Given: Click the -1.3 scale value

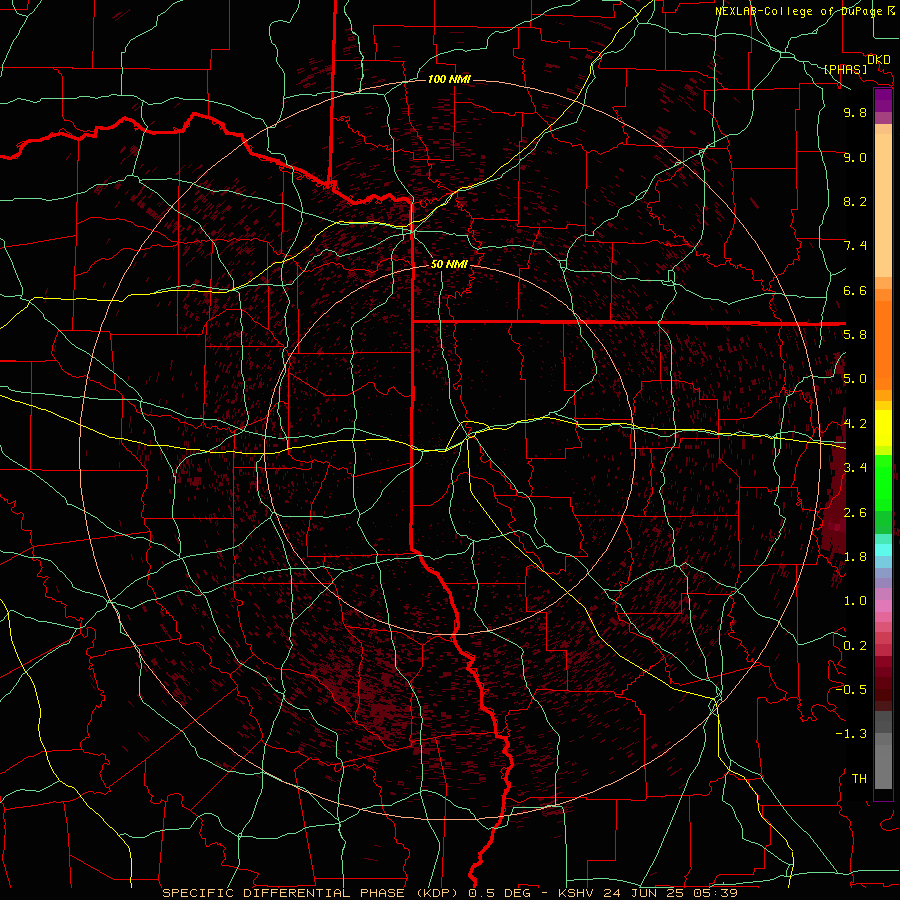Looking at the screenshot, I should click(x=851, y=734).
